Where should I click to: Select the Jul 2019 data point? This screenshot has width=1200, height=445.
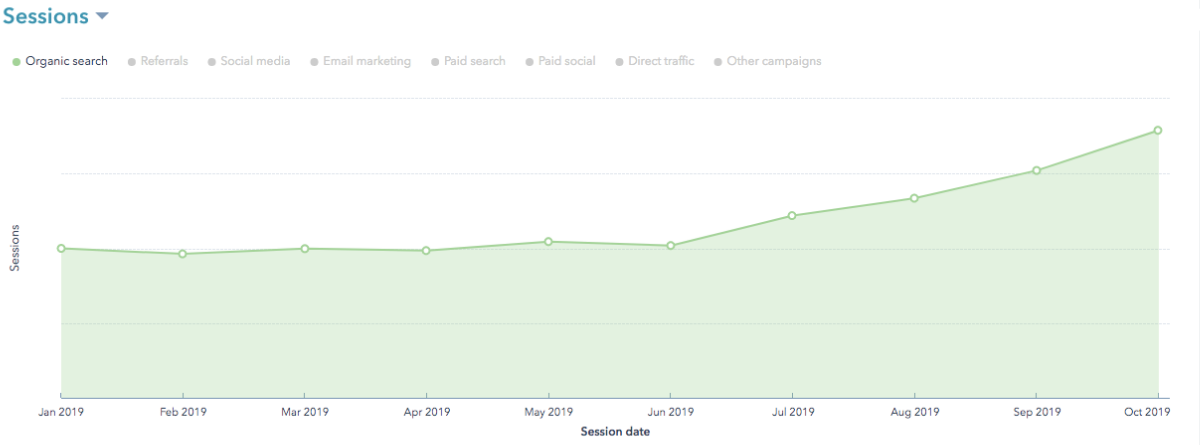[x=792, y=215]
